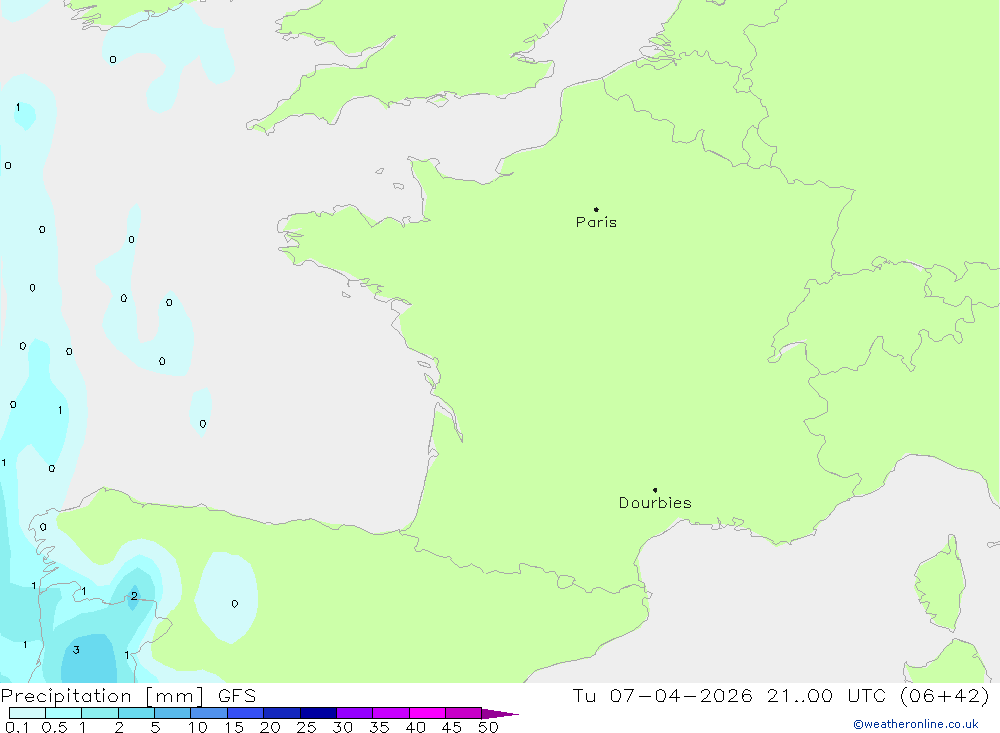
Task: Click the legend value '30'
Action: click(x=342, y=727)
